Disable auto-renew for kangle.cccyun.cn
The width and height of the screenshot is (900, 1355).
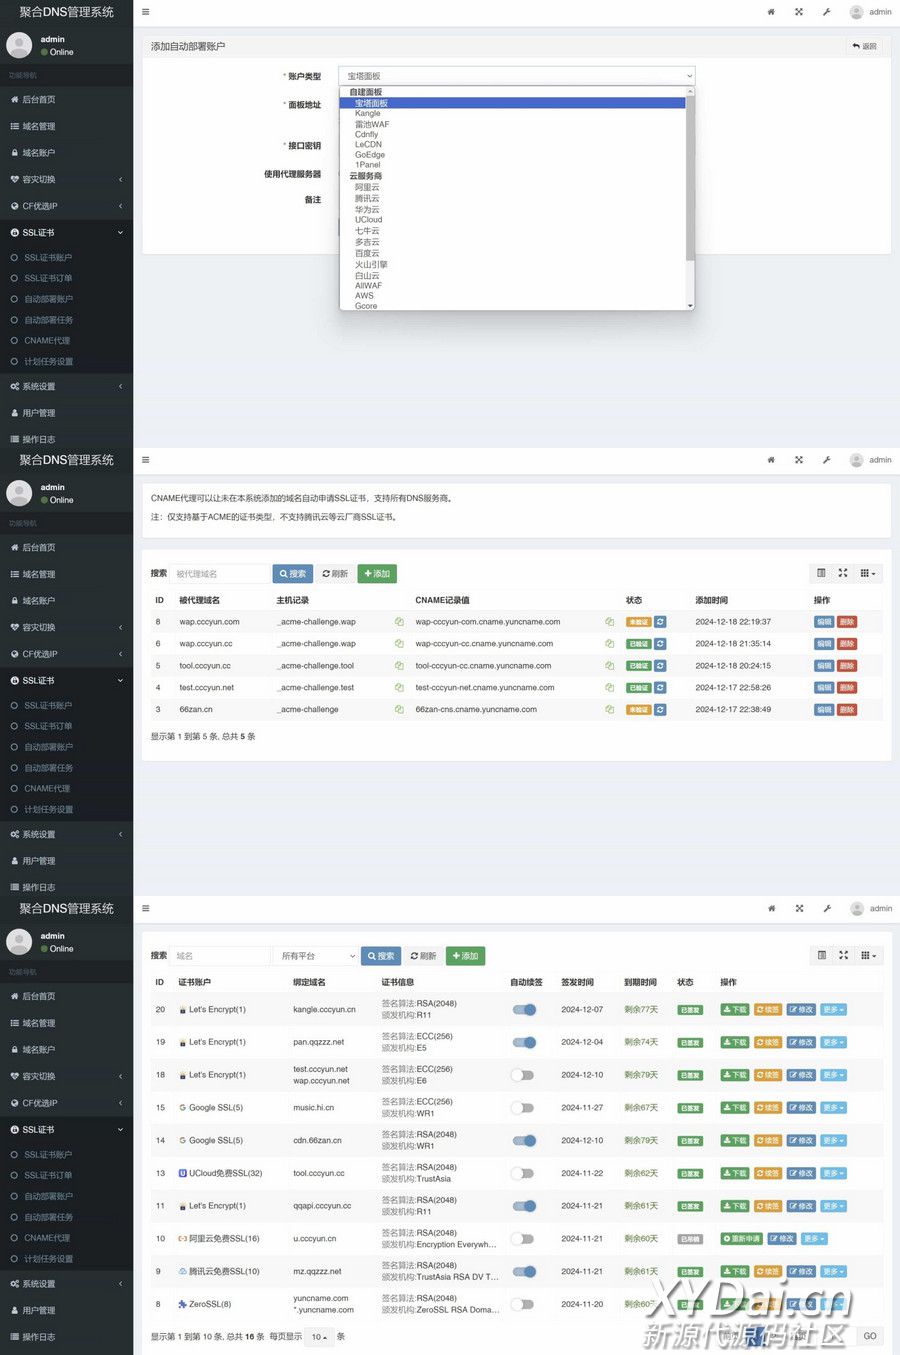point(524,1010)
